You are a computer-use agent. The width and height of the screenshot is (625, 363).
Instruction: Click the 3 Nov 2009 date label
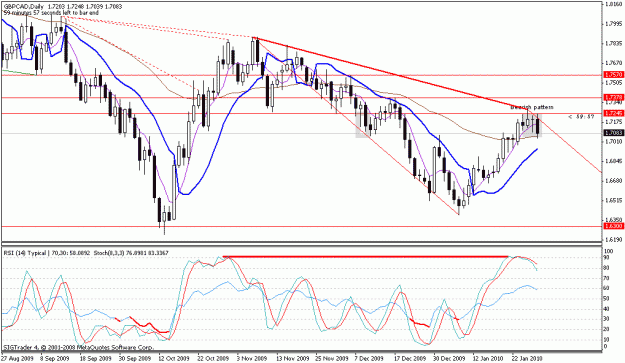pyautogui.click(x=252, y=358)
